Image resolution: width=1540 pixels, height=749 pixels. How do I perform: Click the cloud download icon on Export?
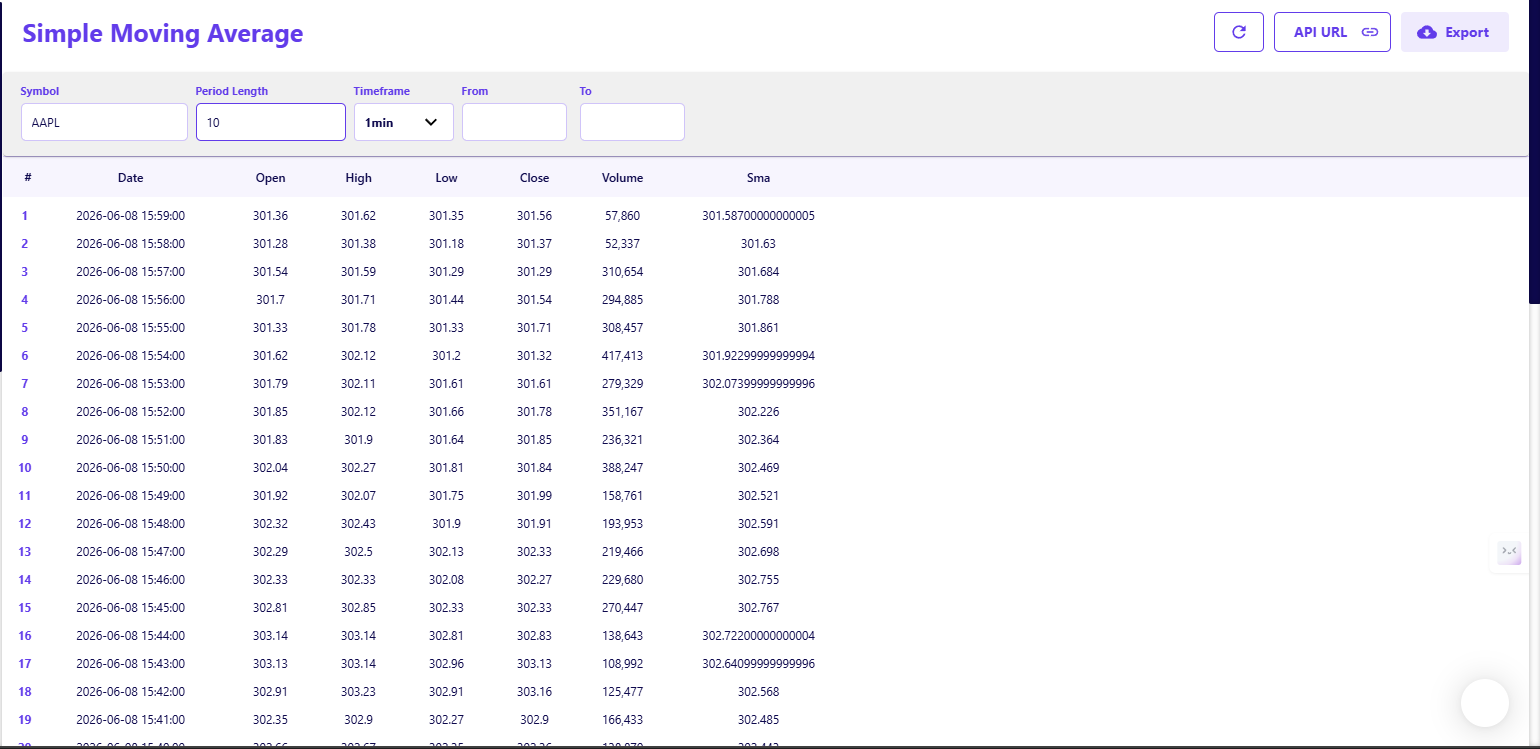1427,32
